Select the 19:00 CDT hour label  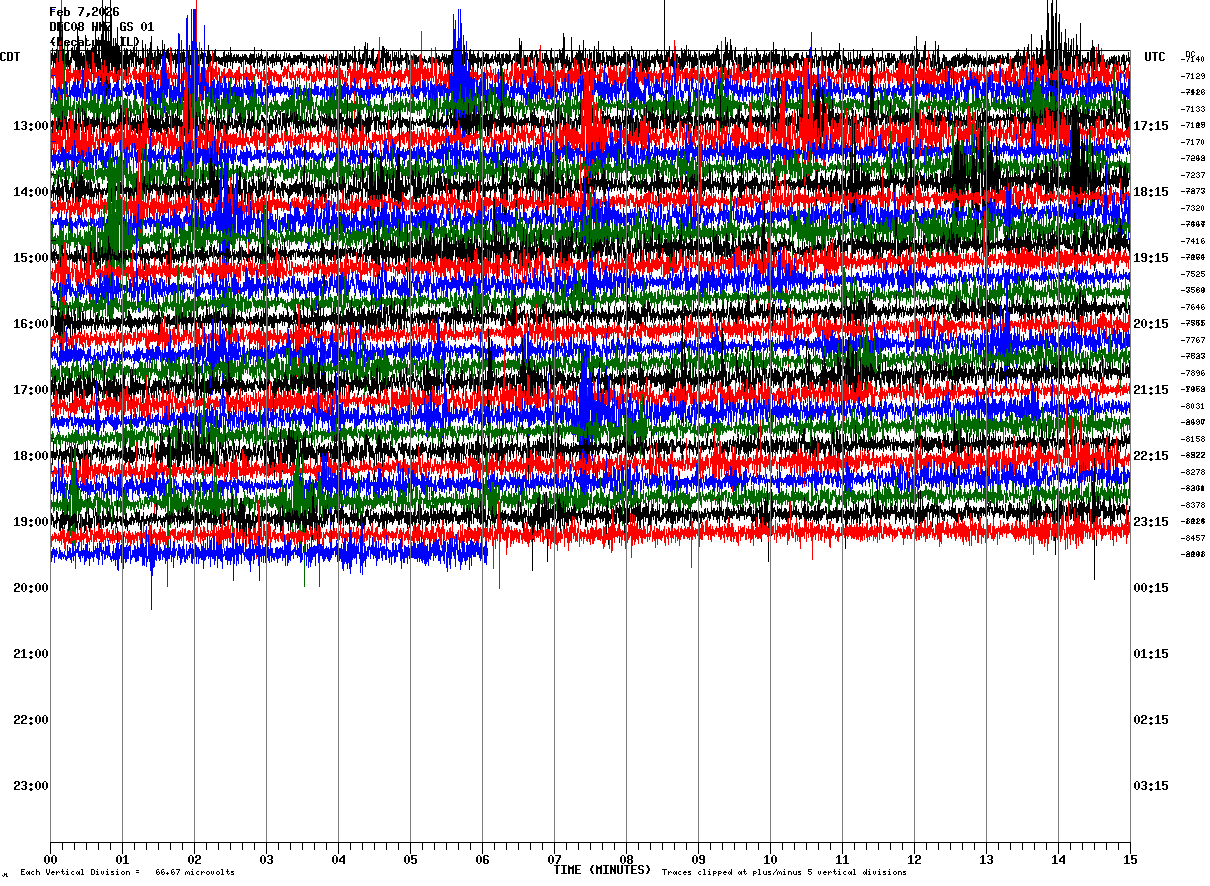point(31,522)
